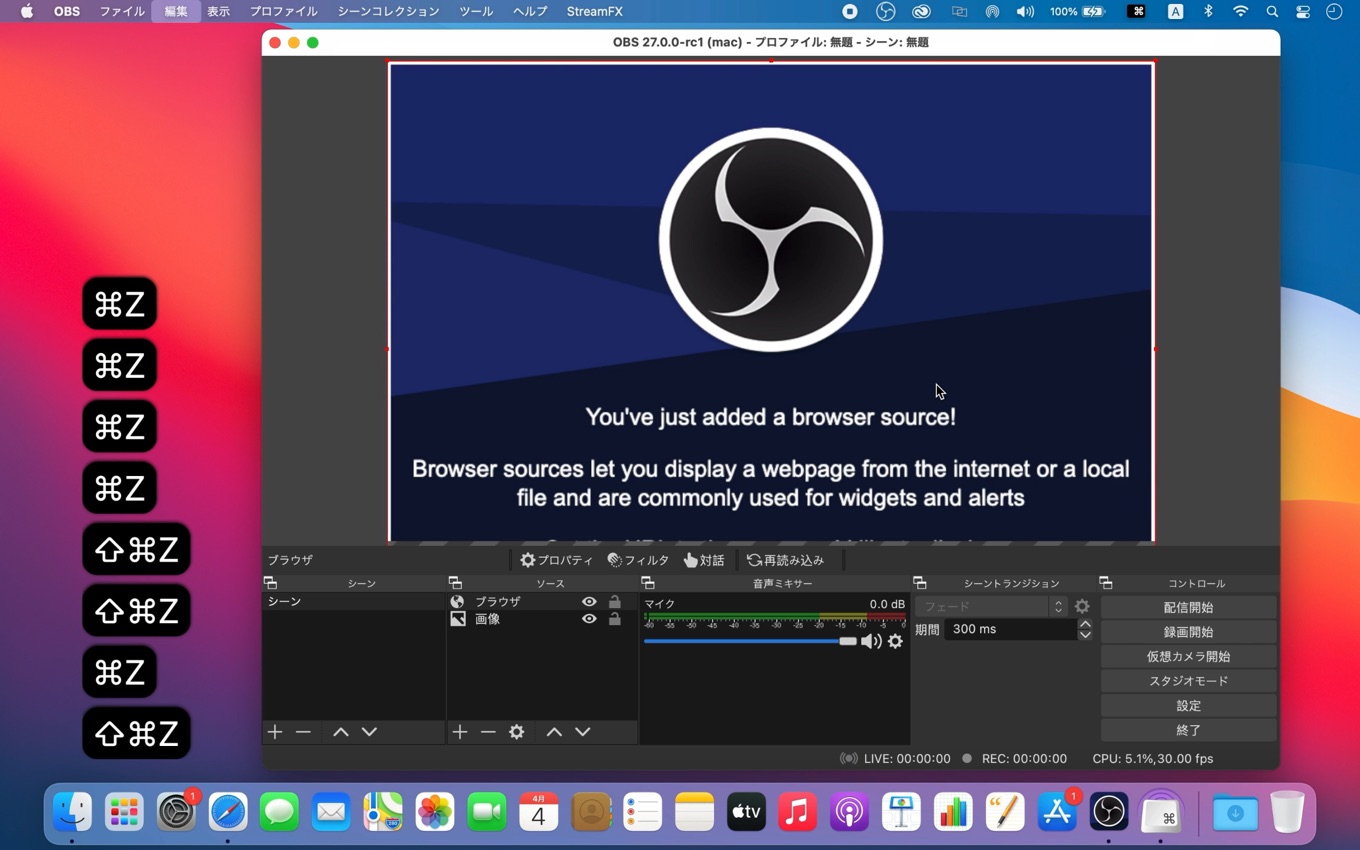
Task: Mute the マイク audio with speaker icon
Action: click(871, 641)
